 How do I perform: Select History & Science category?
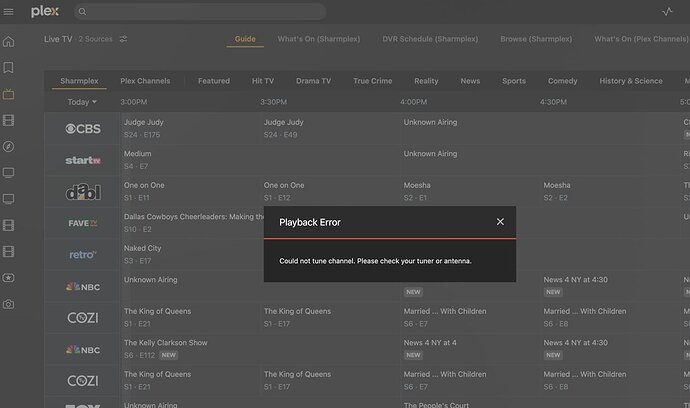(x=631, y=81)
